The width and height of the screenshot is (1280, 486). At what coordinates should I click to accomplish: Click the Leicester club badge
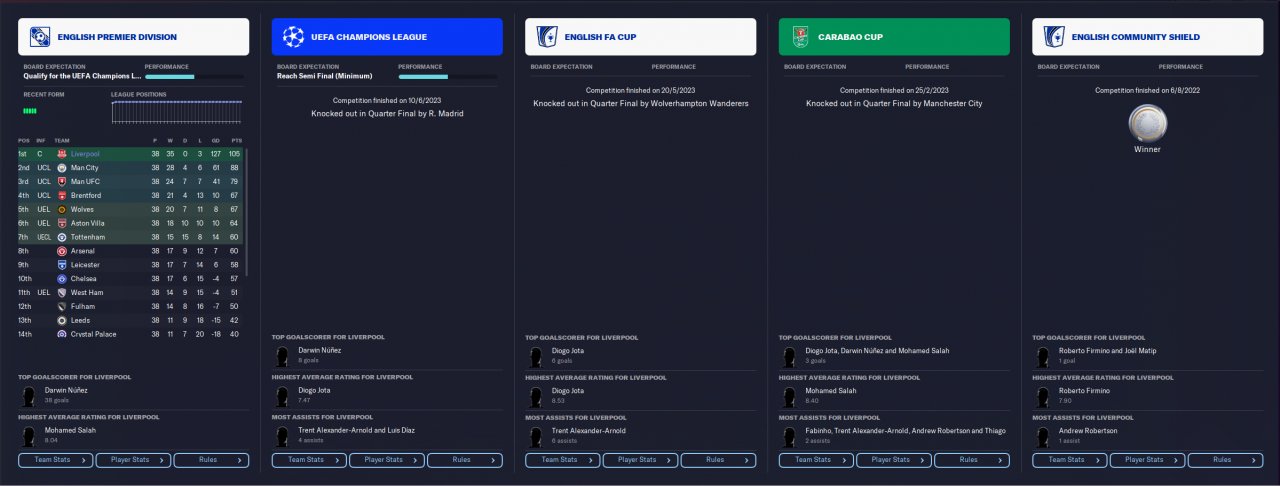point(62,265)
